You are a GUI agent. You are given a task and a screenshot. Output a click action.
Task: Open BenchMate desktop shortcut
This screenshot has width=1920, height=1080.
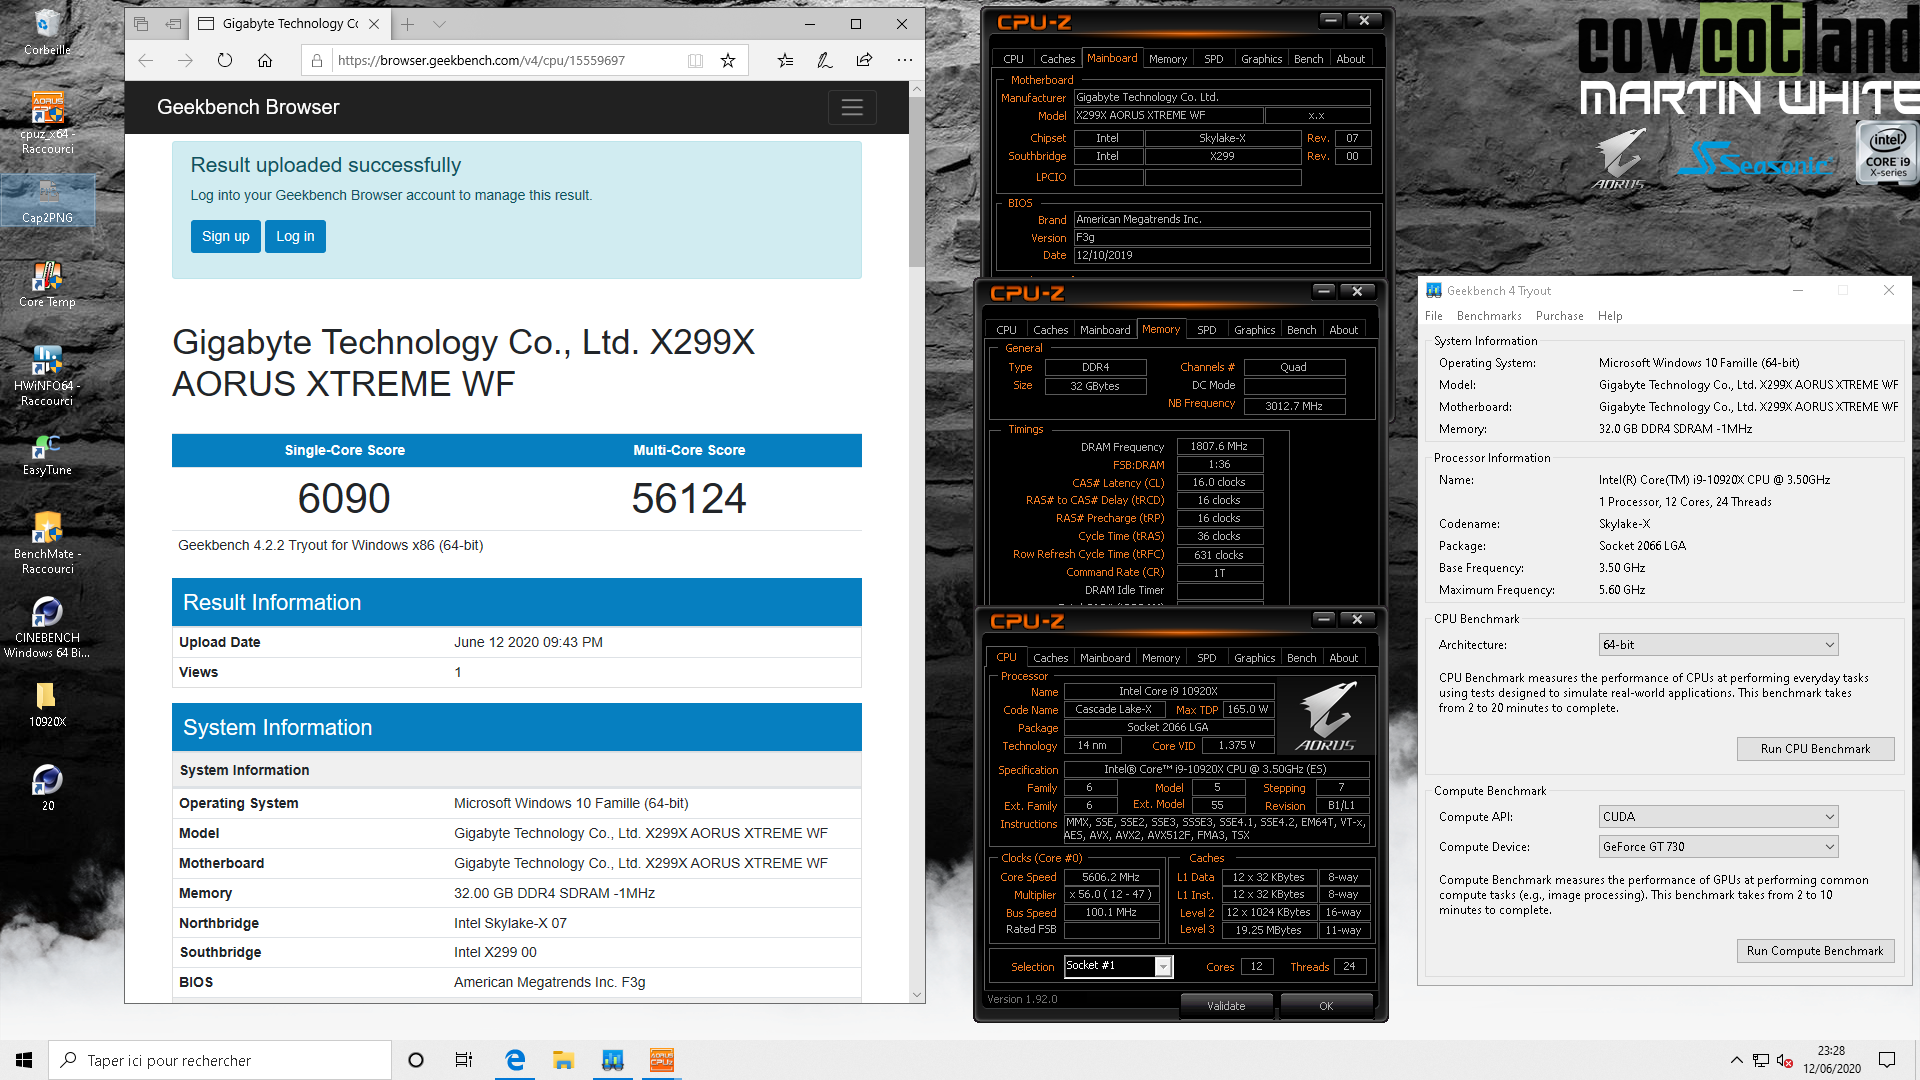[47, 543]
